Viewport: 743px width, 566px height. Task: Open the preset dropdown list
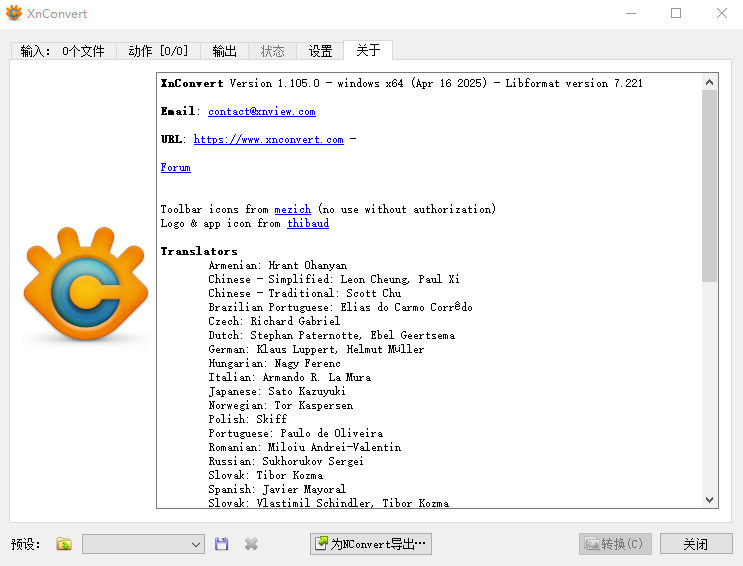[196, 544]
